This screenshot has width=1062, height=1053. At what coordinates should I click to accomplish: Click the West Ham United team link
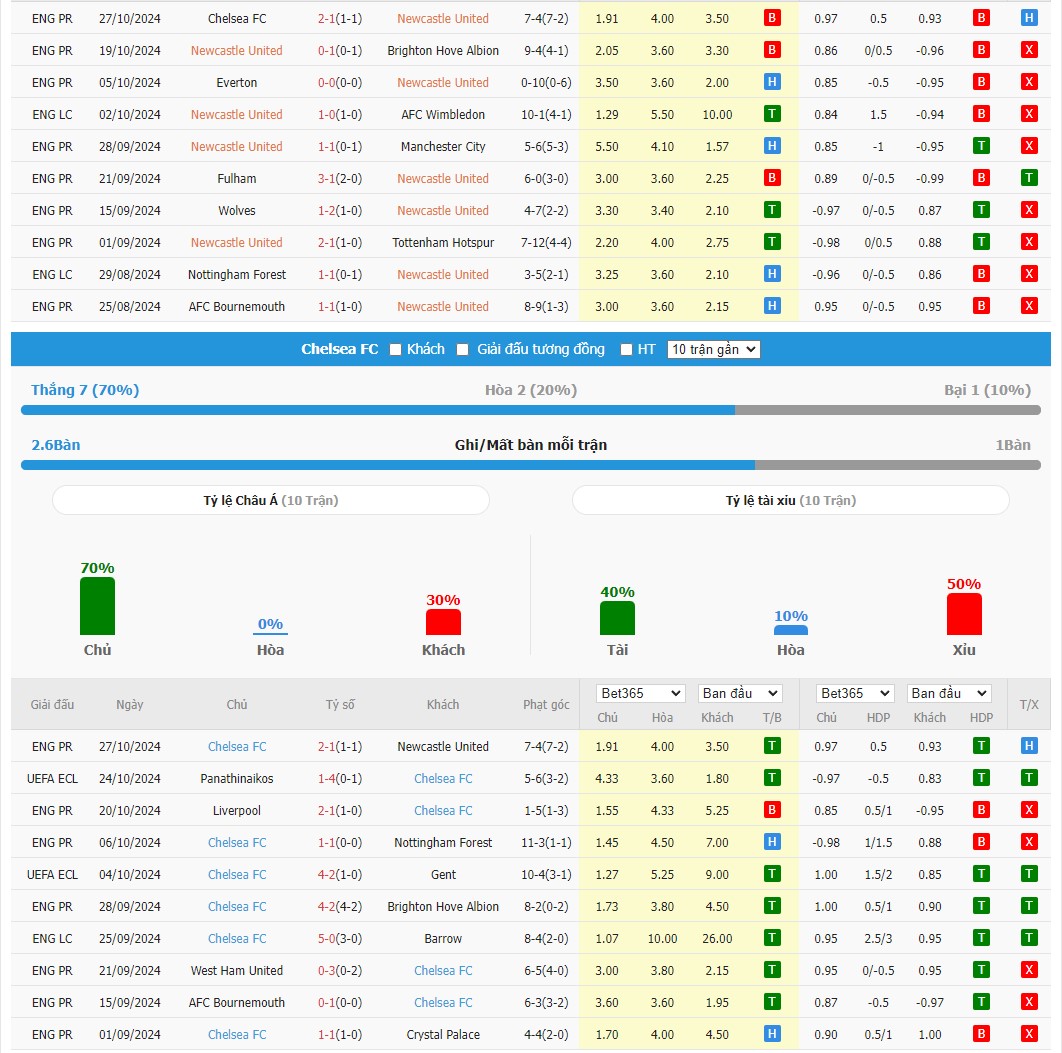point(237,970)
